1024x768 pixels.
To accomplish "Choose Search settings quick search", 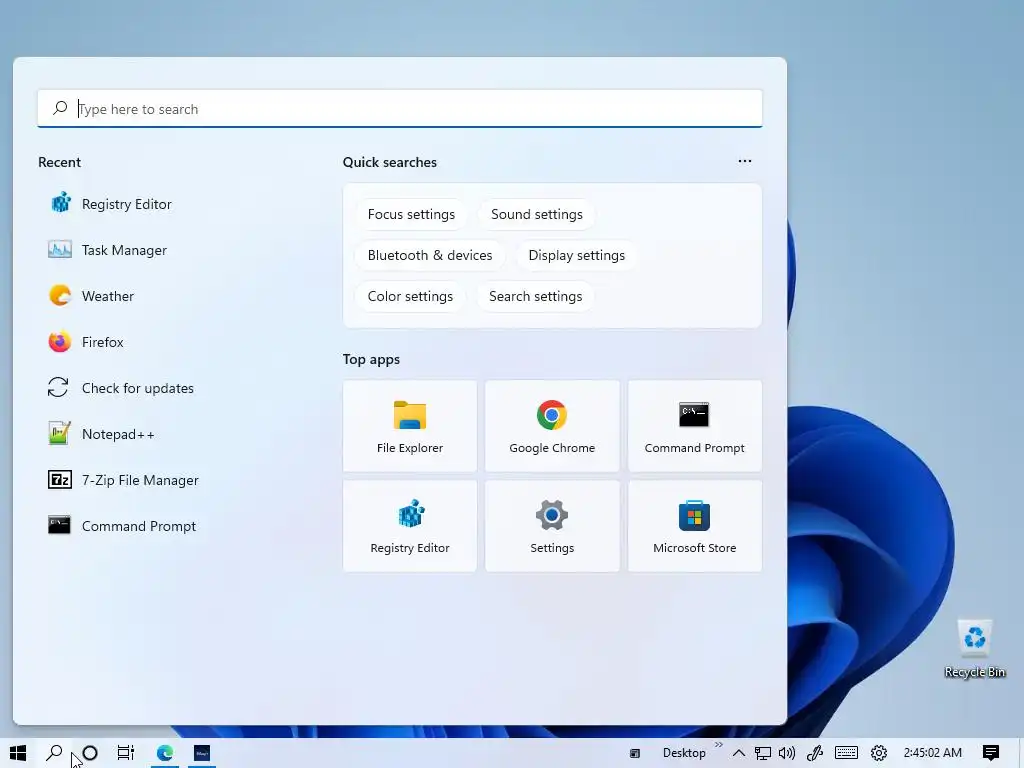I will tap(536, 296).
